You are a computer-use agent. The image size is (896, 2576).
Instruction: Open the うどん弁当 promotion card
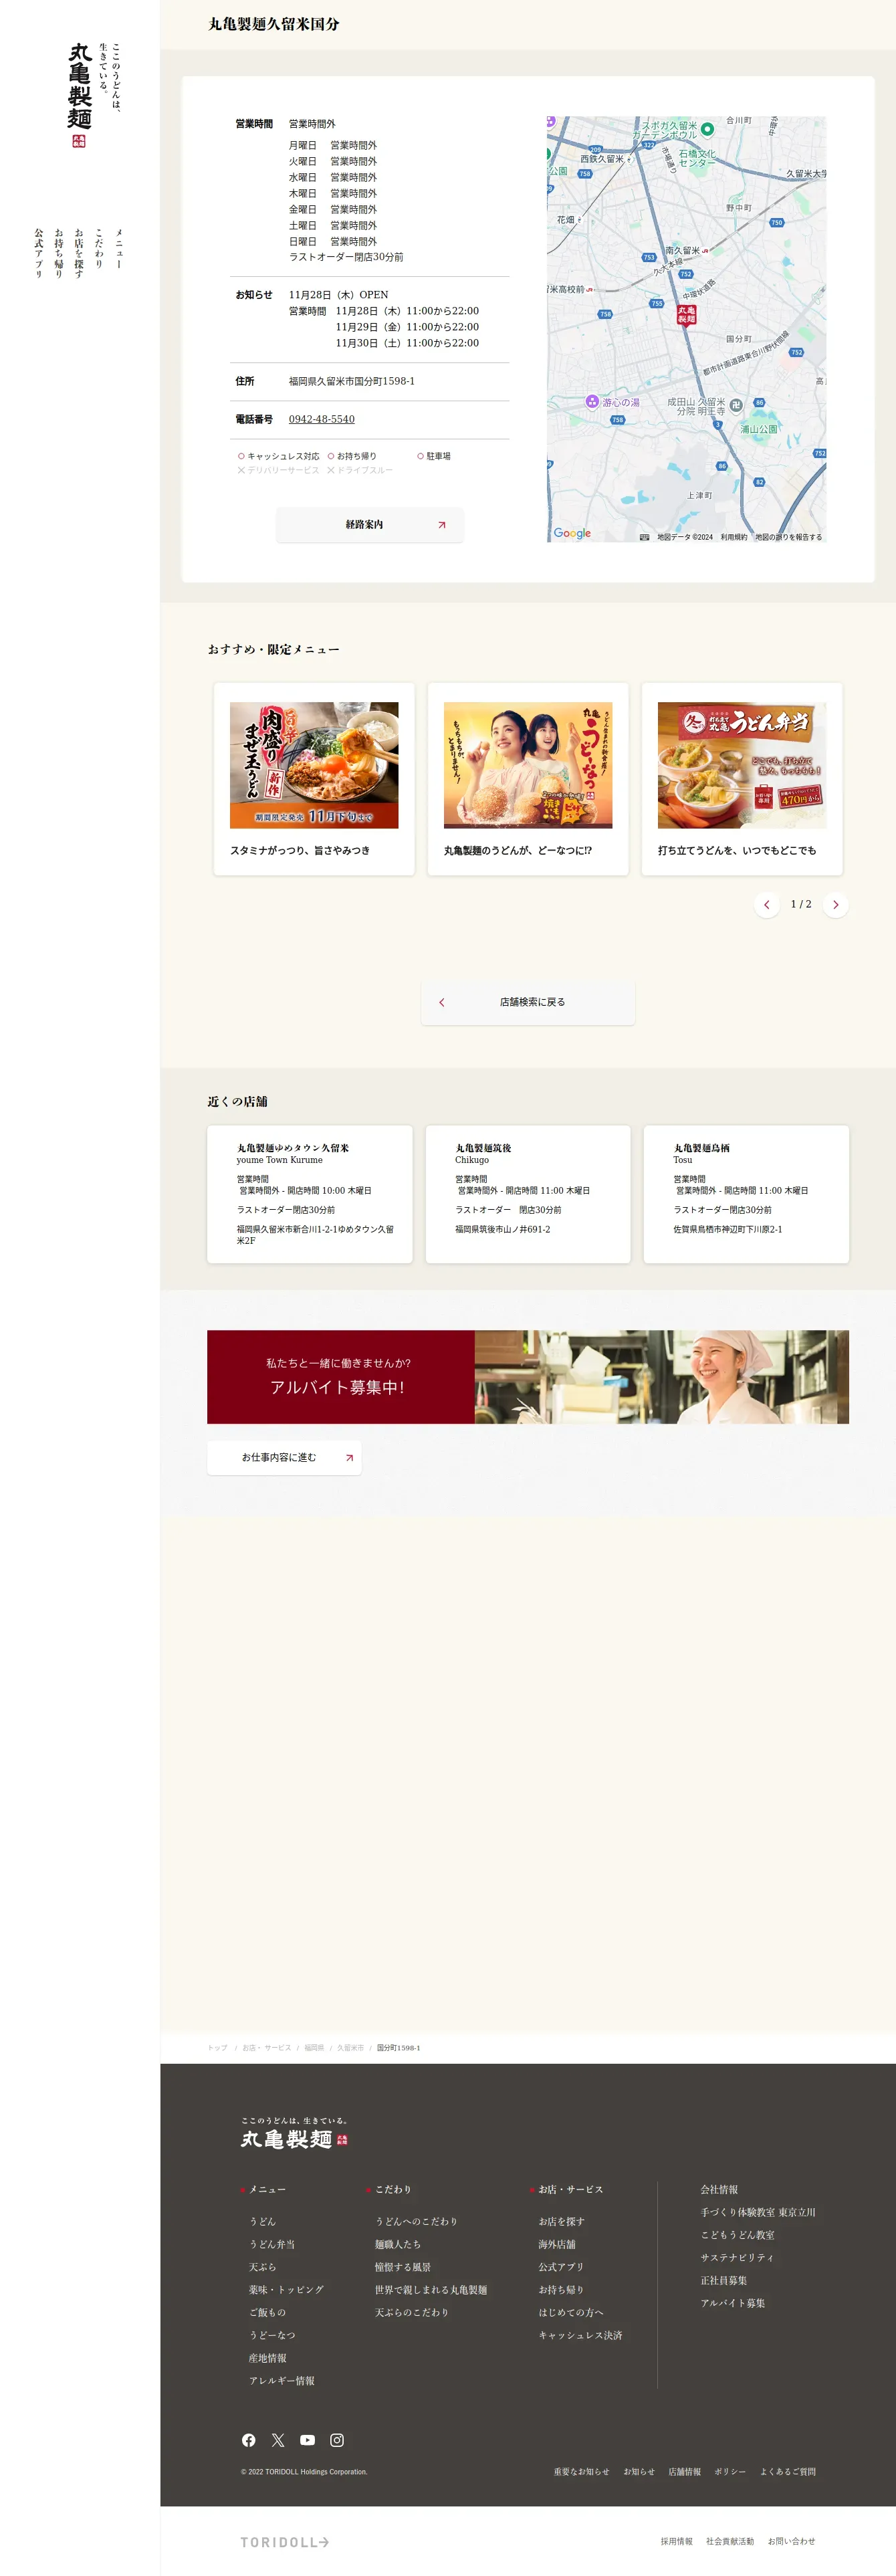click(x=742, y=779)
